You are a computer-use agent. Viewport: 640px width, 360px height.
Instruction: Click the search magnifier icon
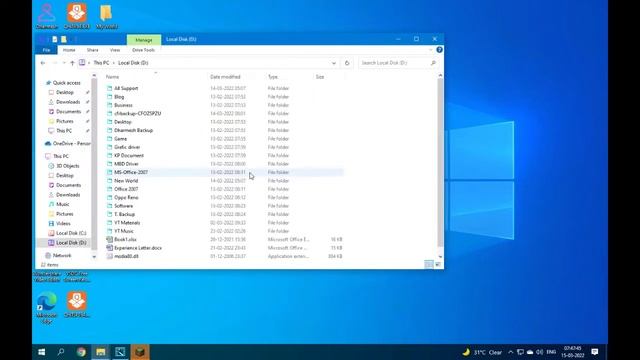[x=433, y=63]
